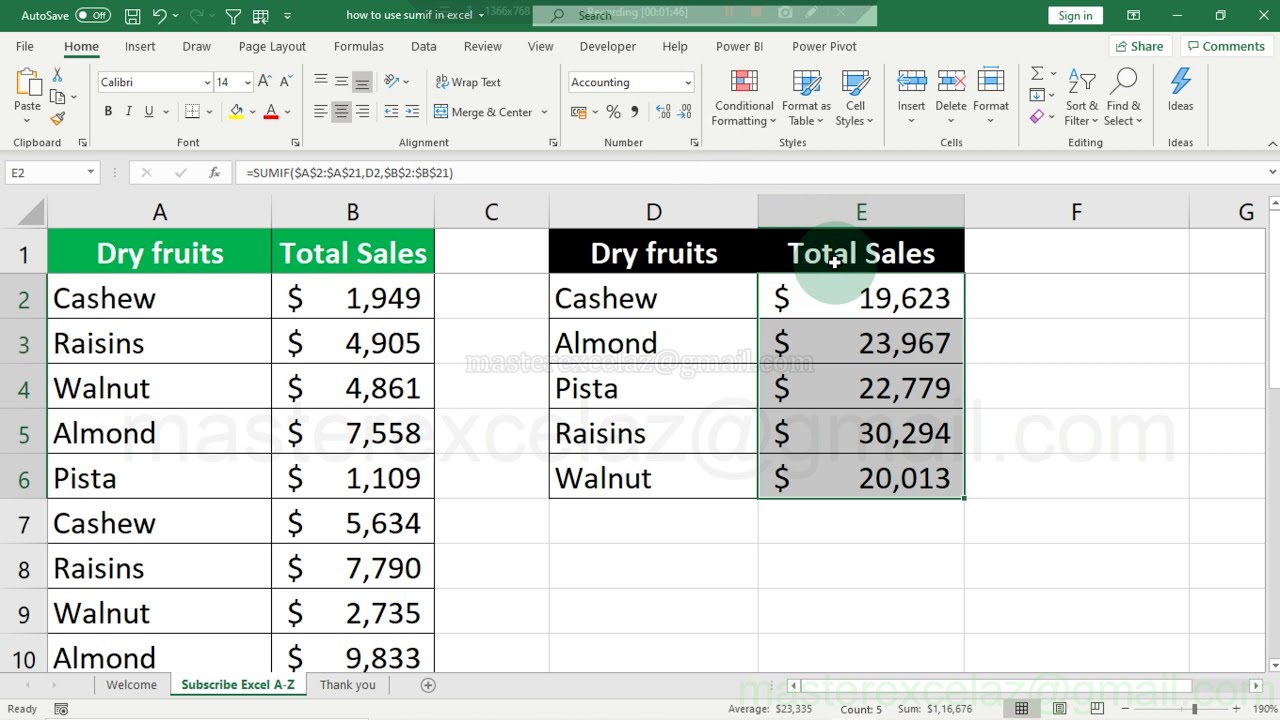Click the Decrease Indent icon
This screenshot has height=720, width=1280.
coord(391,112)
